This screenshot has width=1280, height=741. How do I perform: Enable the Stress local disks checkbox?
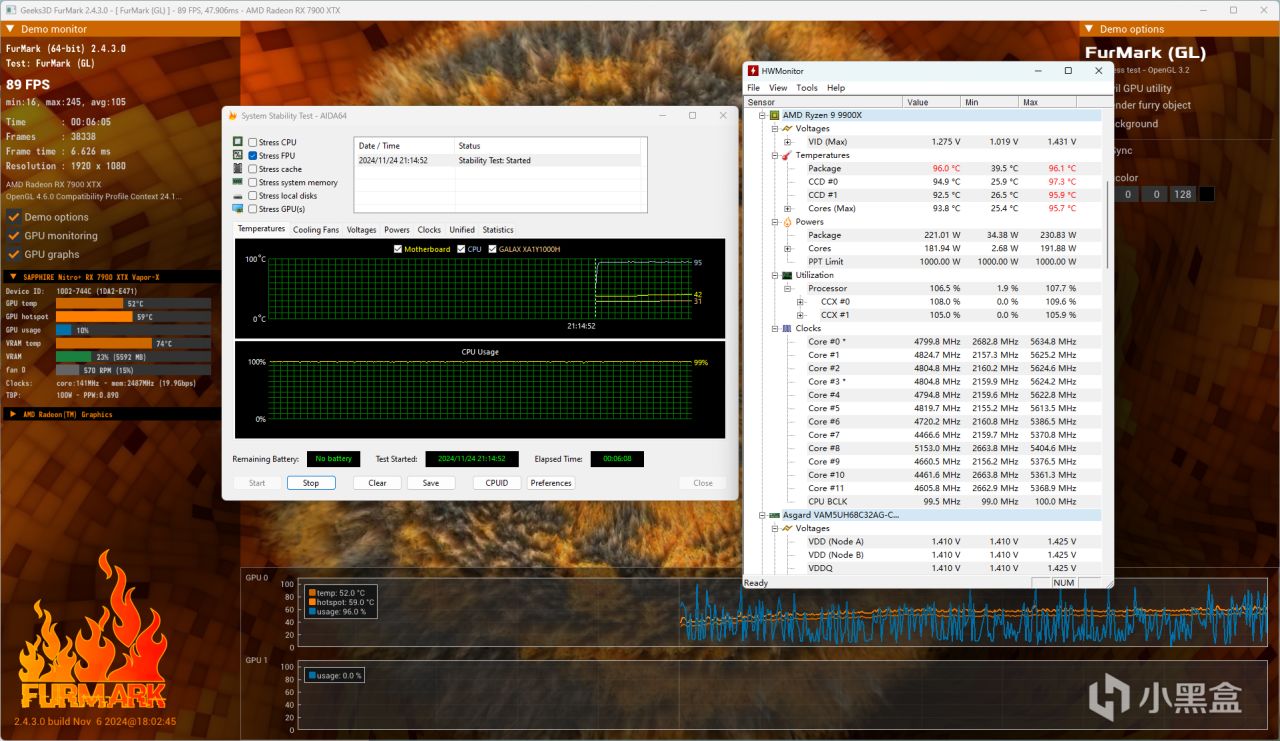click(253, 196)
